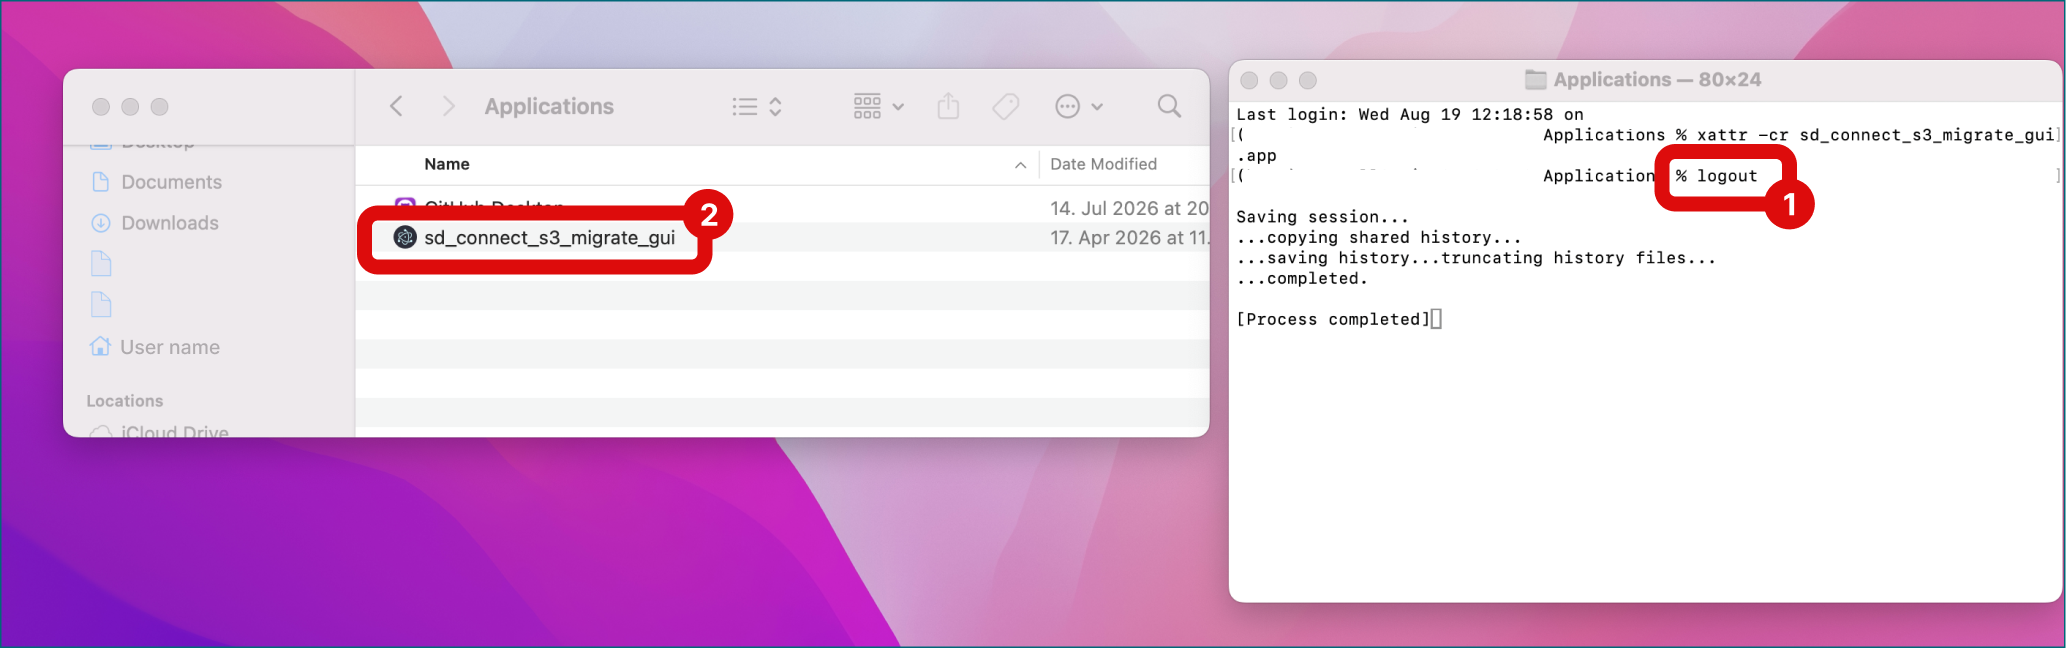Minimize the Finder window
This screenshot has height=648, width=2066.
point(130,107)
